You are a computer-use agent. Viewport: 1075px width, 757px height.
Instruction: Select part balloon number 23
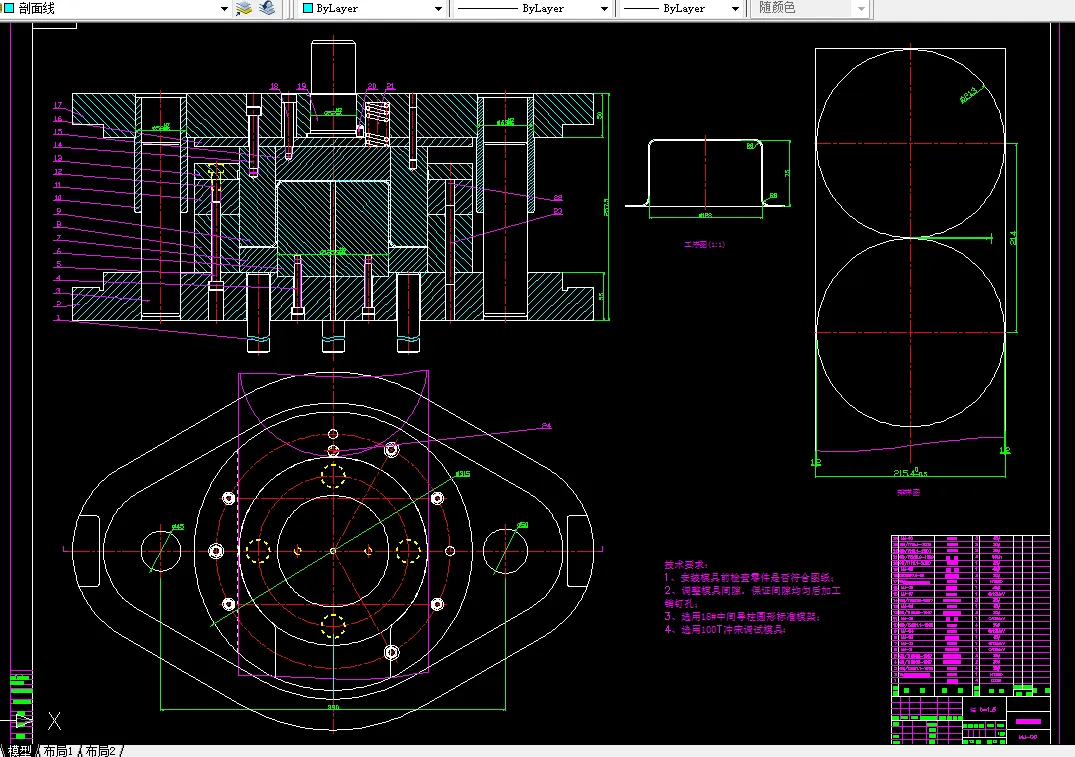coord(558,211)
